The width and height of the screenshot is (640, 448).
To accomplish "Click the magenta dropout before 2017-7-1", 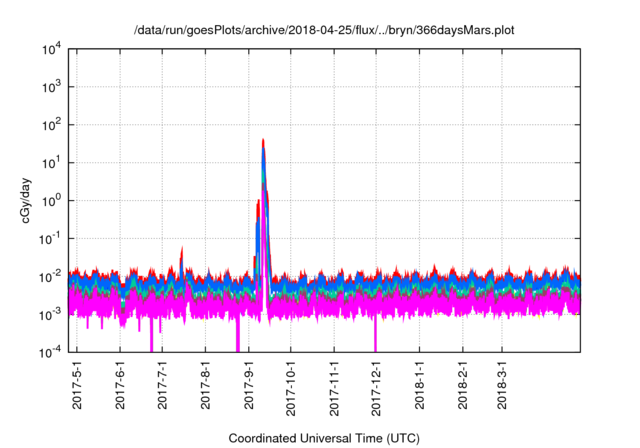I will tap(151, 335).
